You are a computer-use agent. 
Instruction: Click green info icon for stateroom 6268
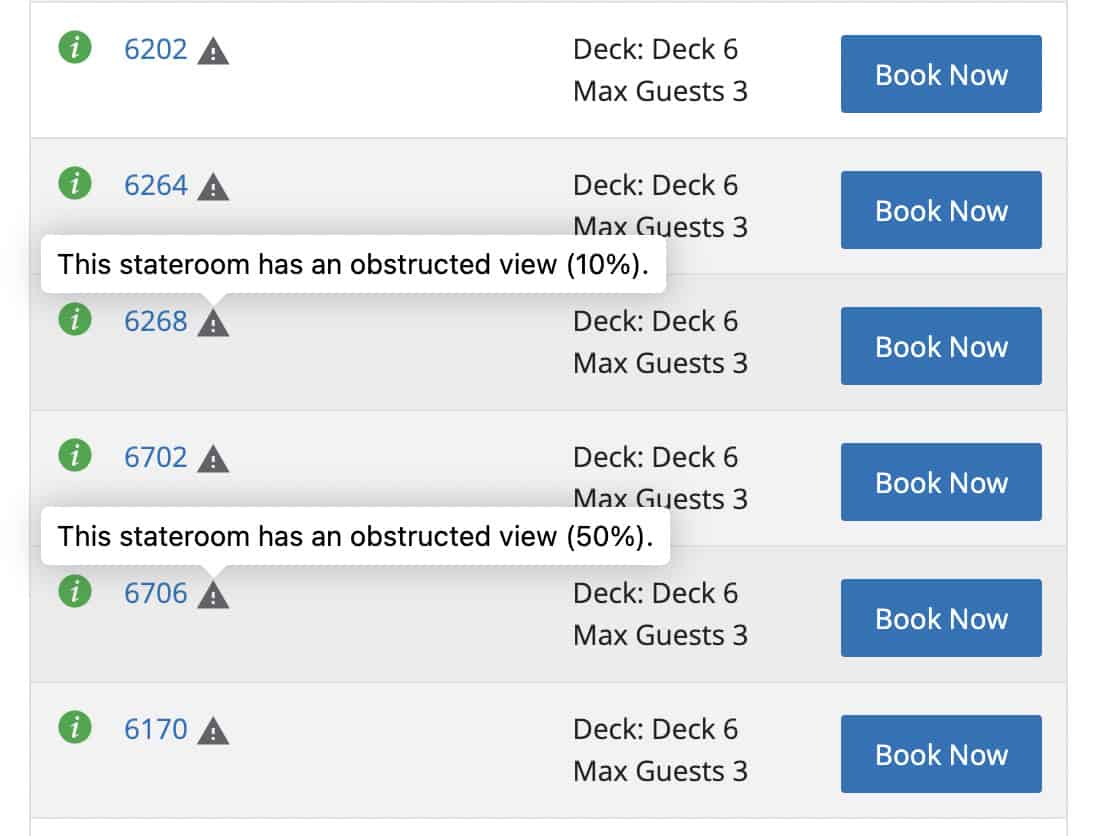[75, 320]
